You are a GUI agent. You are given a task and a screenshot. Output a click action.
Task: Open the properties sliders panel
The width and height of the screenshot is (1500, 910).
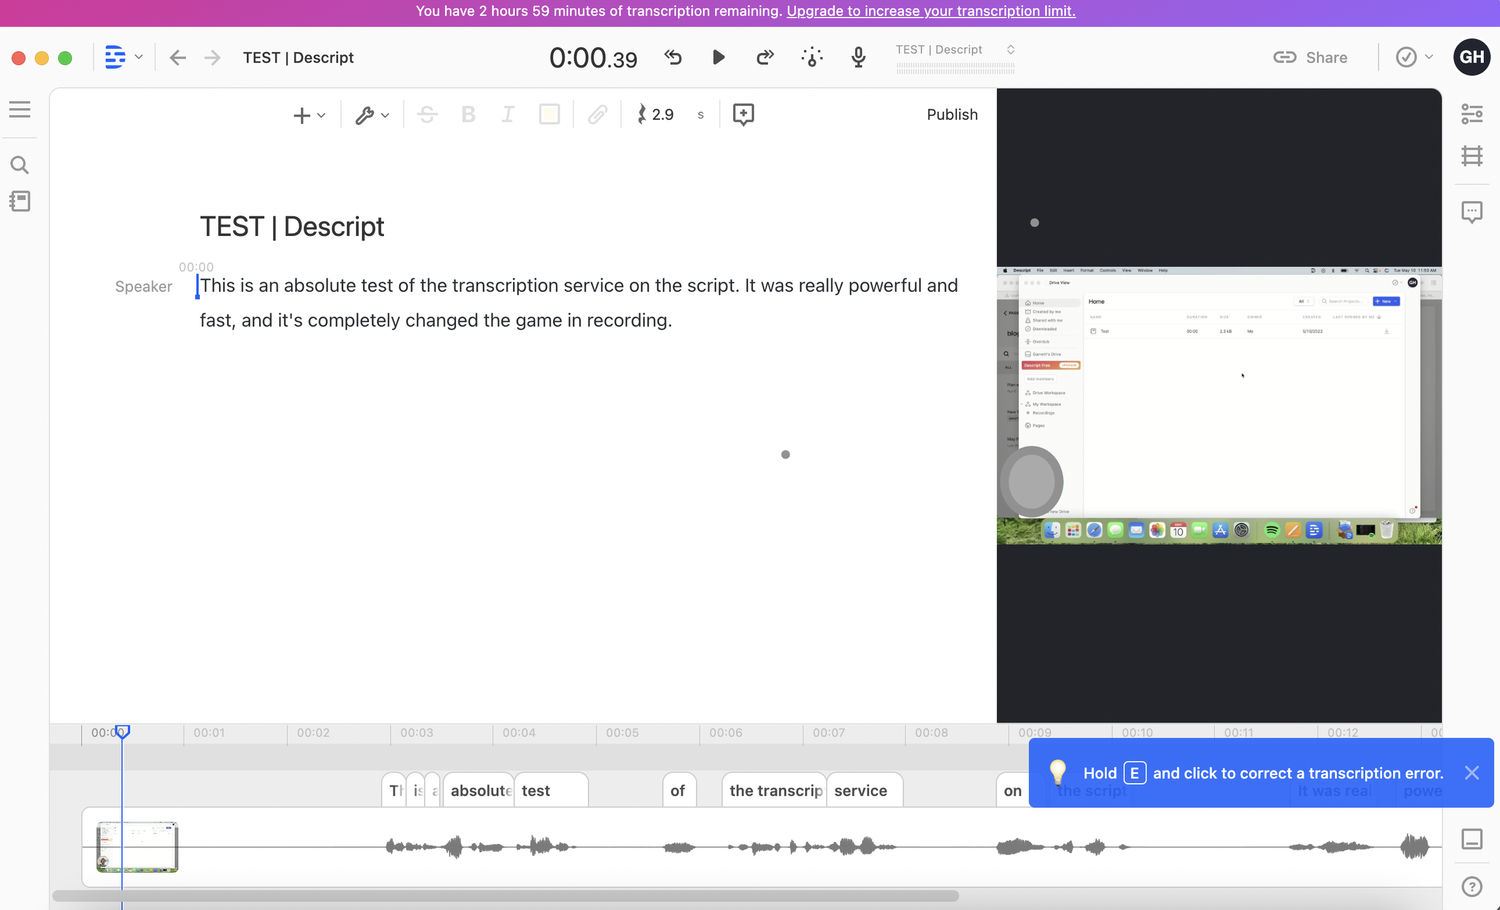pyautogui.click(x=1472, y=113)
